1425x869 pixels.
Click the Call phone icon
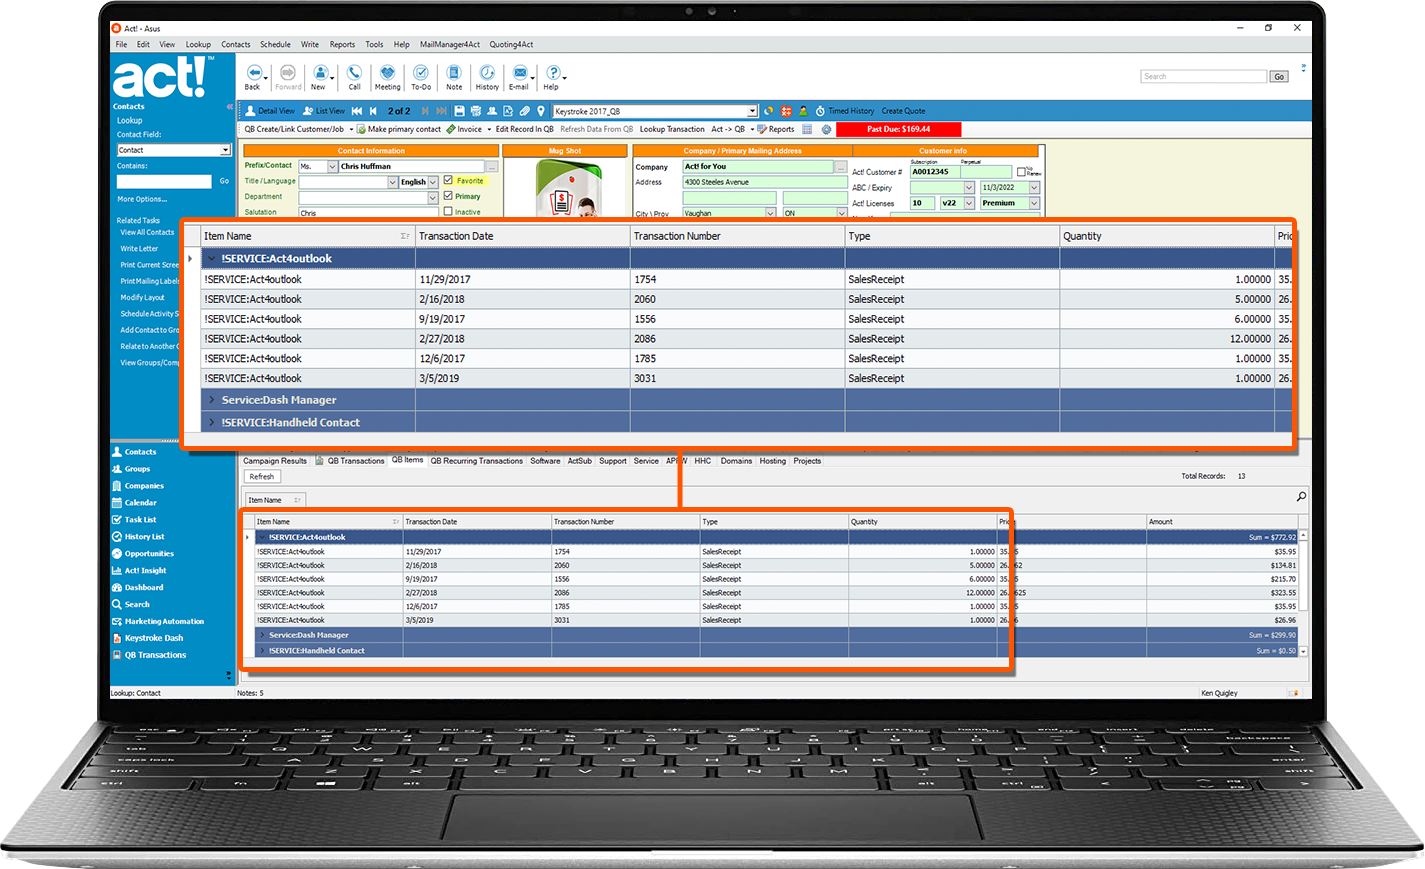point(354,73)
